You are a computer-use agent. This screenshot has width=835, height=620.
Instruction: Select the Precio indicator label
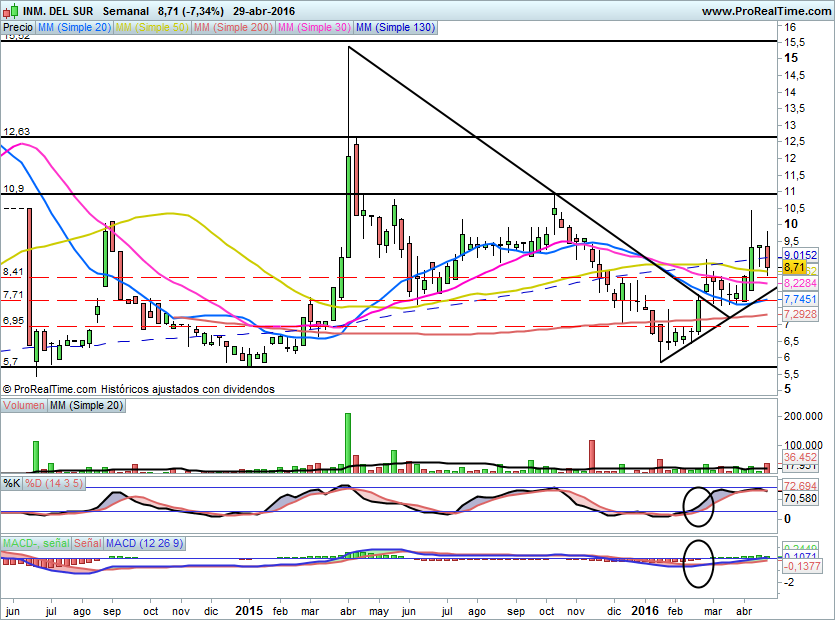18,27
